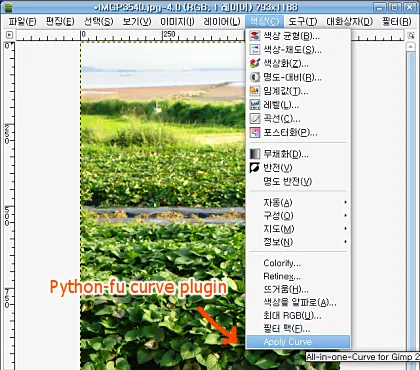This screenshot has height=370, width=420.
Task: Select 뜨거움(H)... from the menu
Action: 298,289
